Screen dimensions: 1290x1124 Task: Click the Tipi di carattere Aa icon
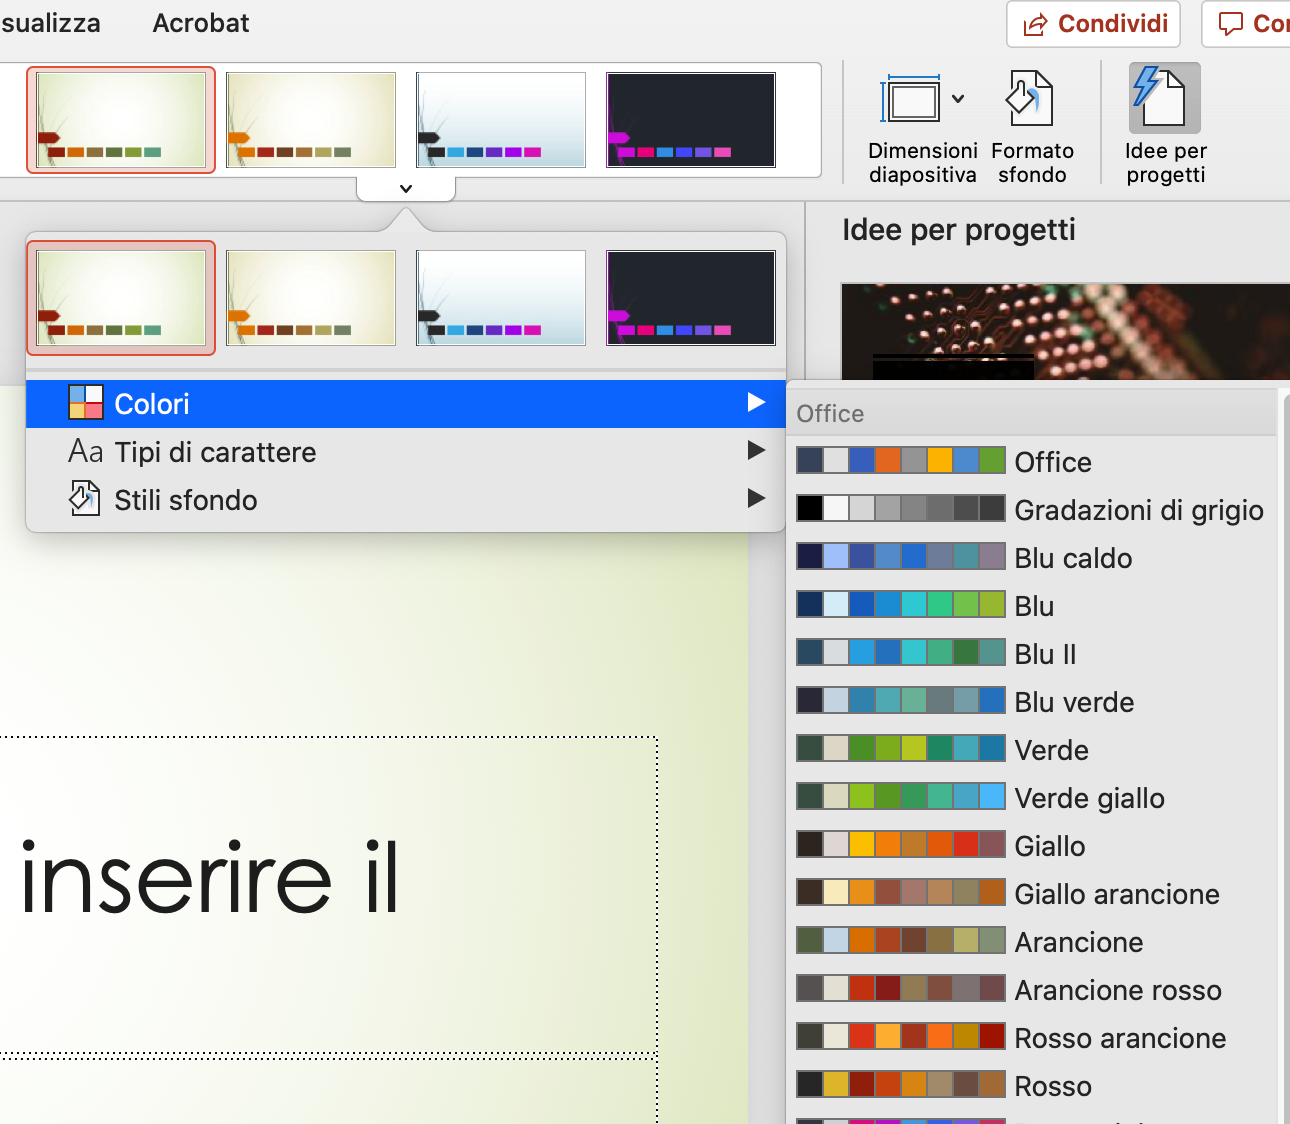click(x=86, y=451)
